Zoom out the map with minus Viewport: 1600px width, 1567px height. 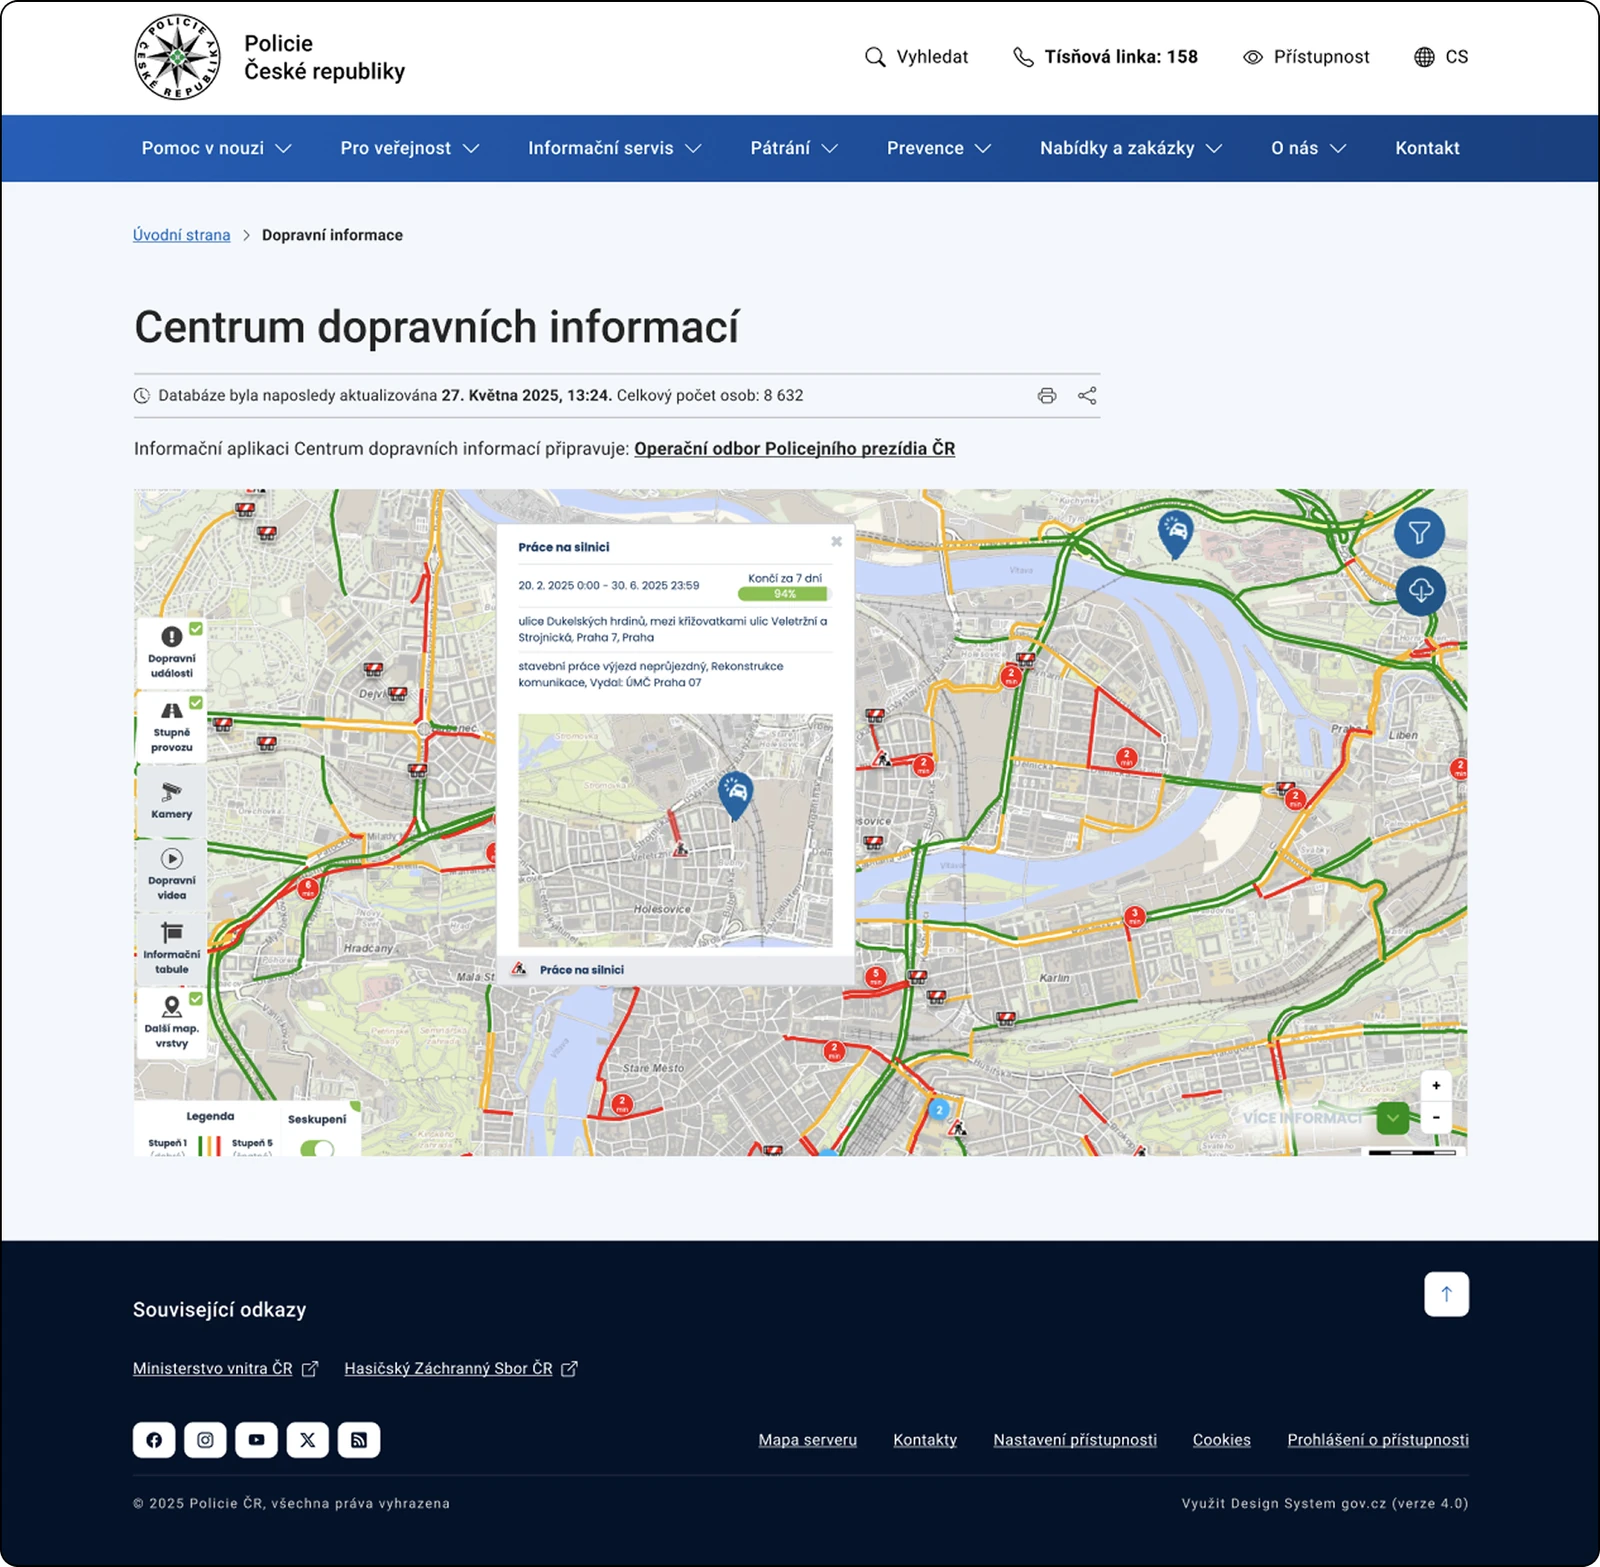click(x=1436, y=1117)
